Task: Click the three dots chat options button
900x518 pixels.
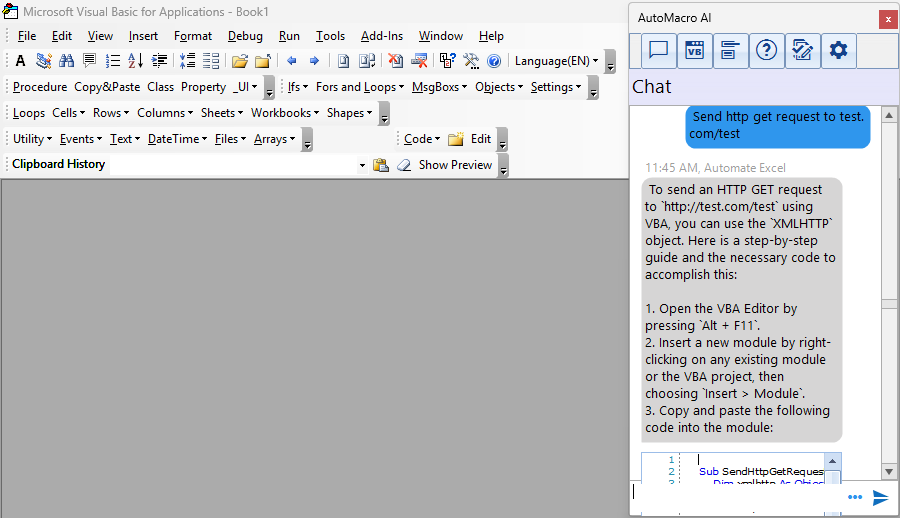Action: tap(855, 497)
